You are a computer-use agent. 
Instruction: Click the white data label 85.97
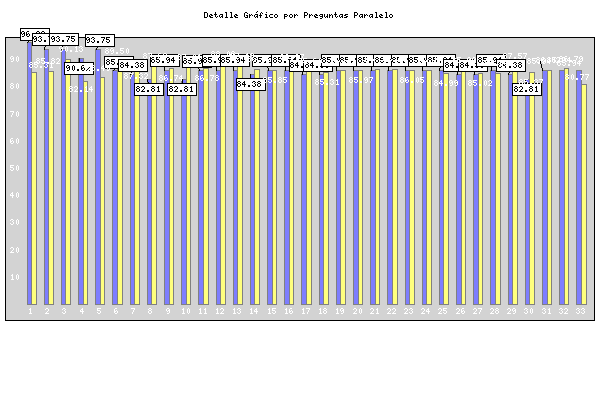(x=361, y=80)
